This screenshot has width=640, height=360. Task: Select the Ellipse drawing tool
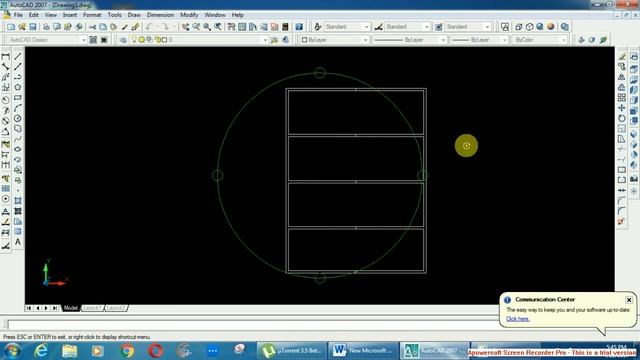18,149
